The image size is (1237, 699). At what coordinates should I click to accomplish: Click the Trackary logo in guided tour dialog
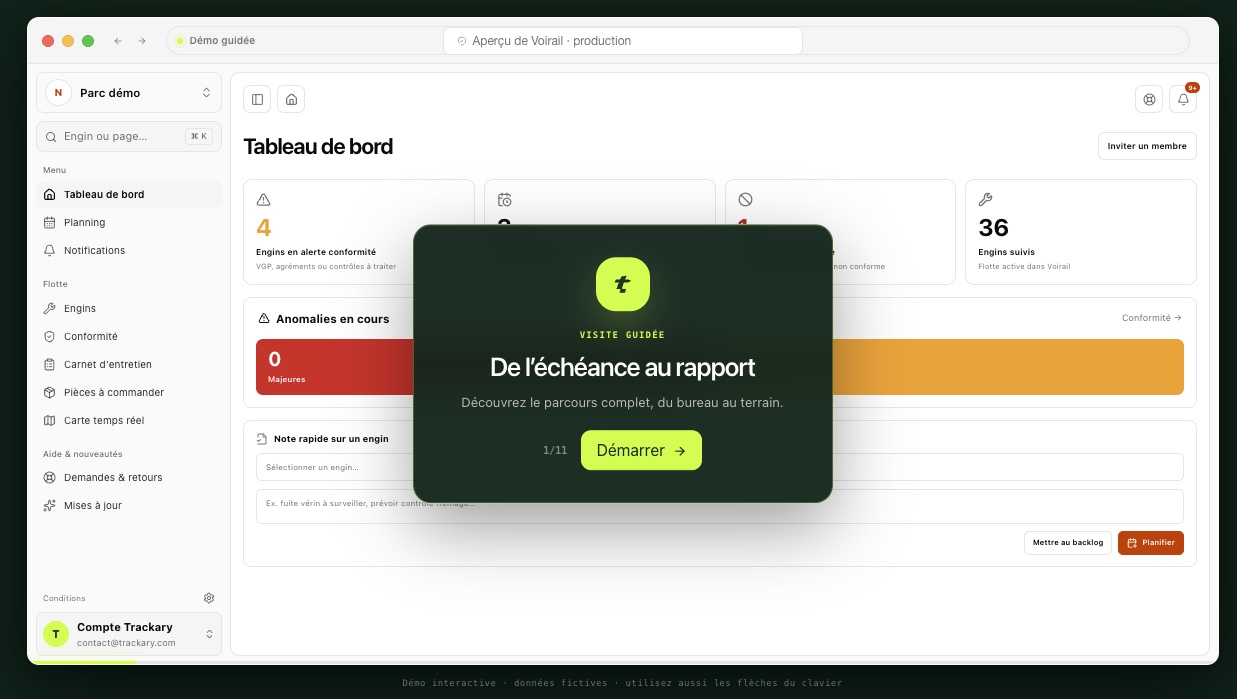click(623, 284)
